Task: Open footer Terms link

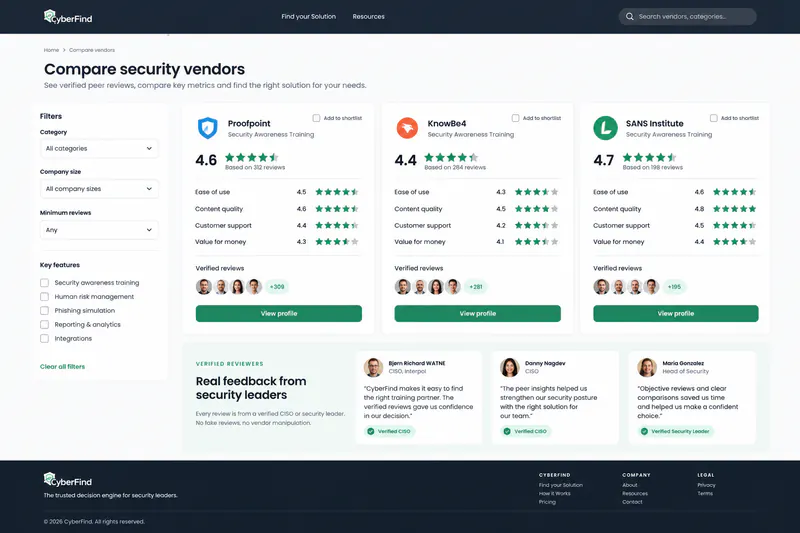Action: [x=705, y=493]
